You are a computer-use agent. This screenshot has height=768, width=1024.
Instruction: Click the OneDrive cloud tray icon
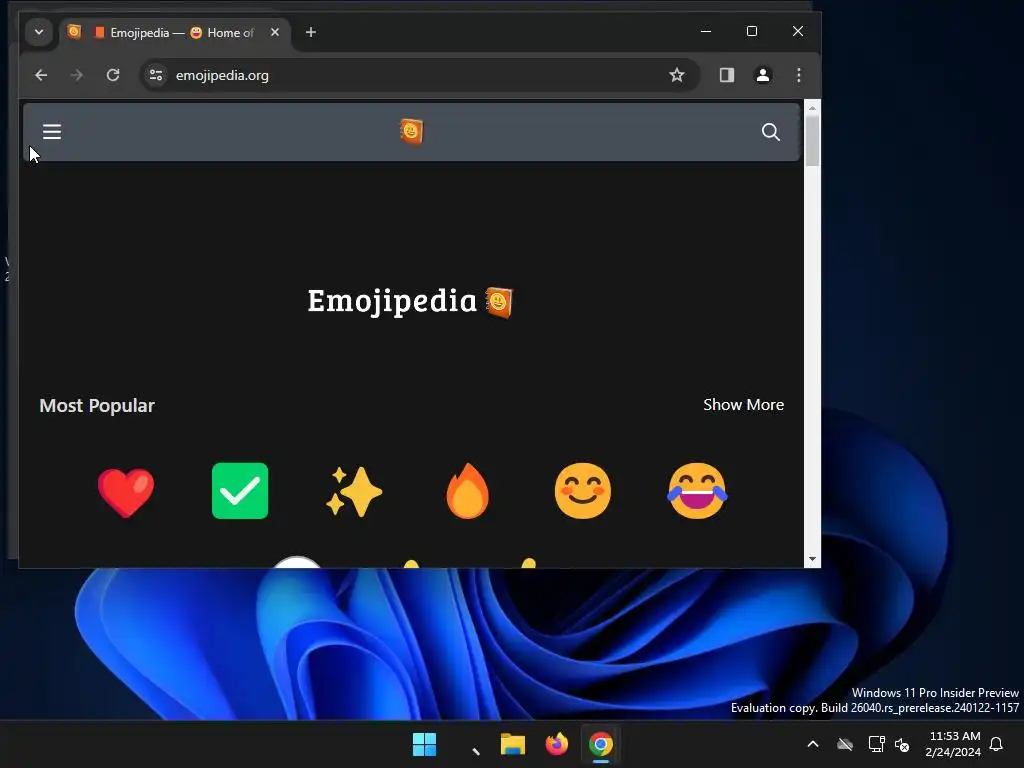(x=845, y=744)
